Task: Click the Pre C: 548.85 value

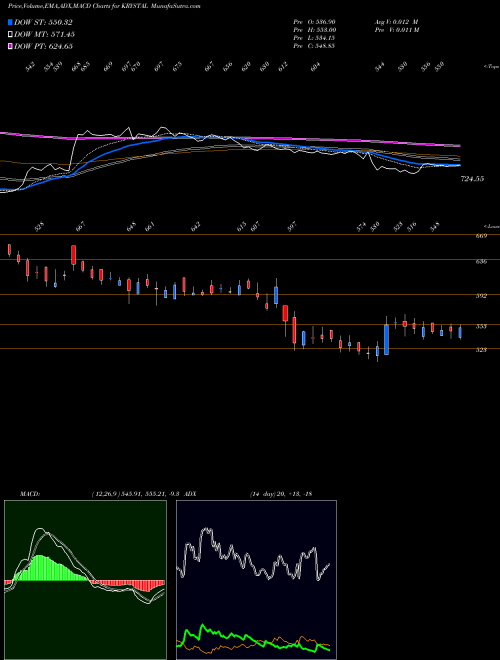Action: (x=314, y=46)
